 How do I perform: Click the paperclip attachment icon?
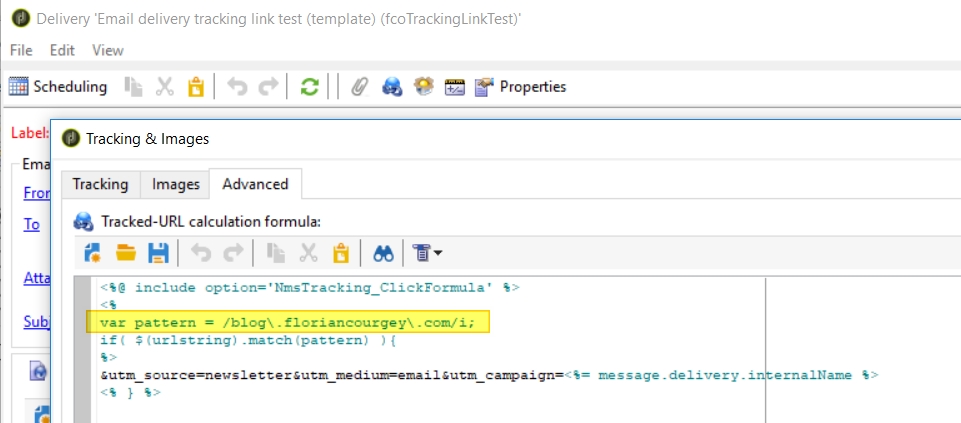358,87
